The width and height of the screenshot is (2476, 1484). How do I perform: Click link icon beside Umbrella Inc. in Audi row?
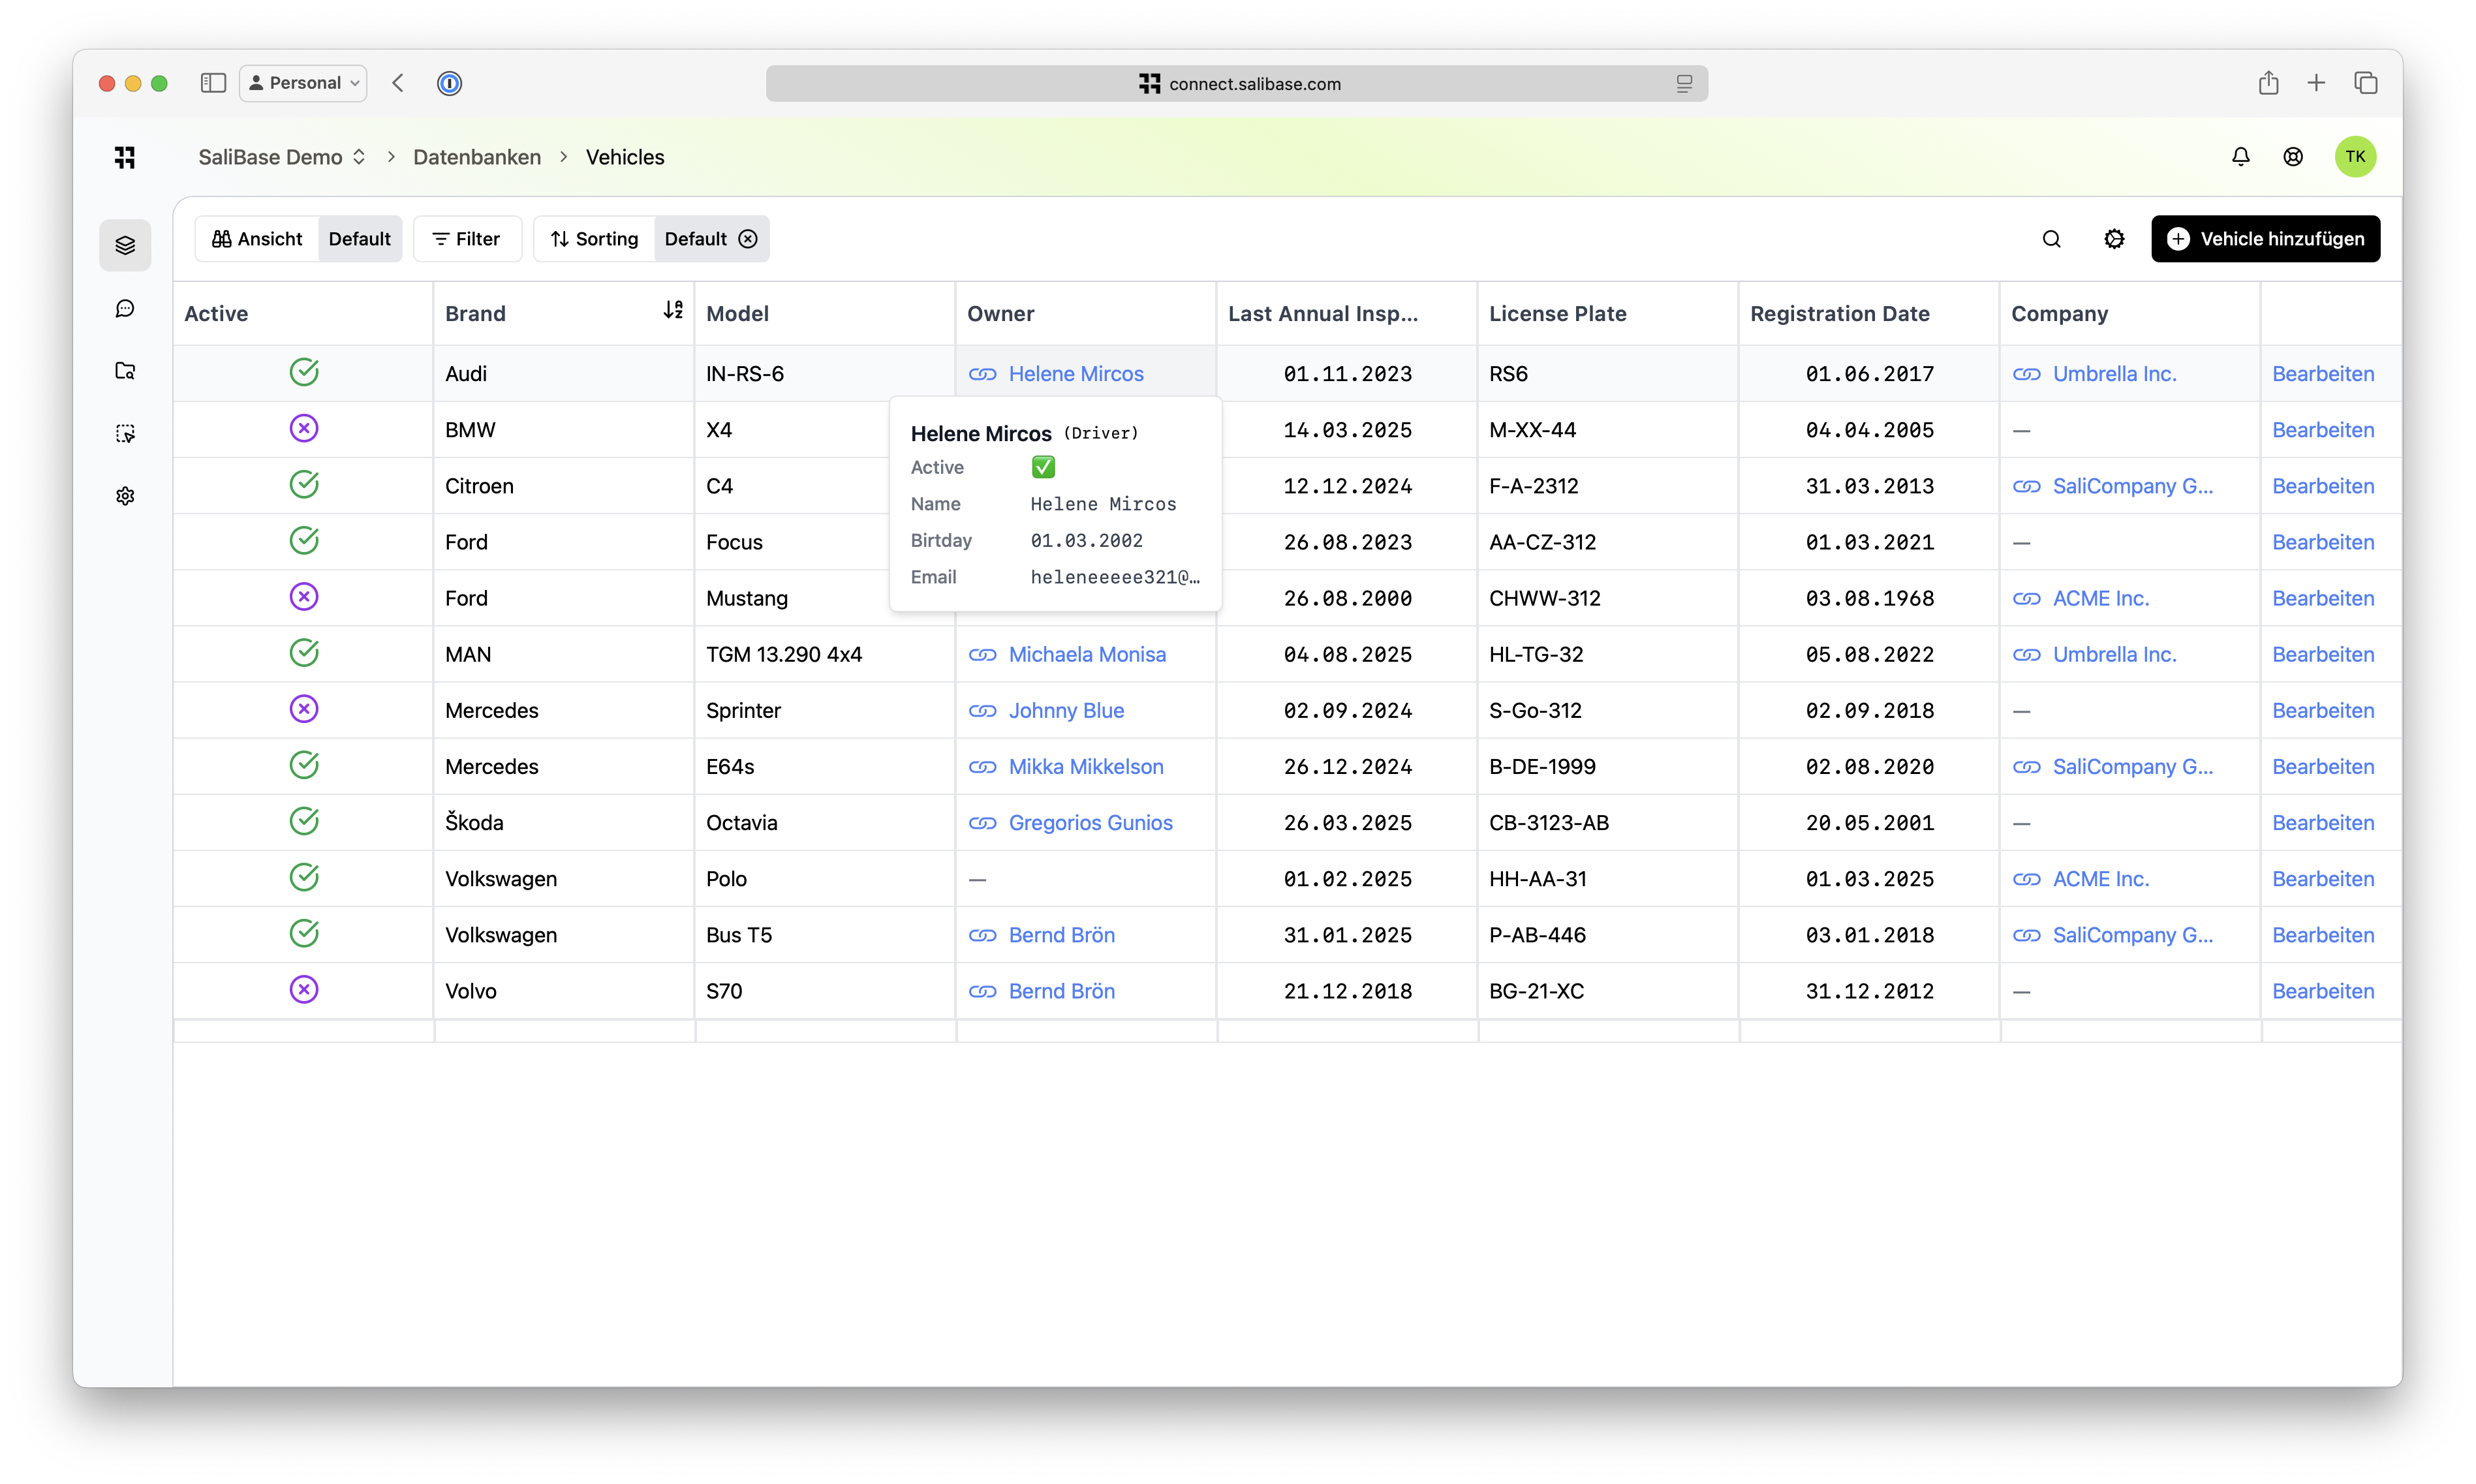pyautogui.click(x=2026, y=374)
